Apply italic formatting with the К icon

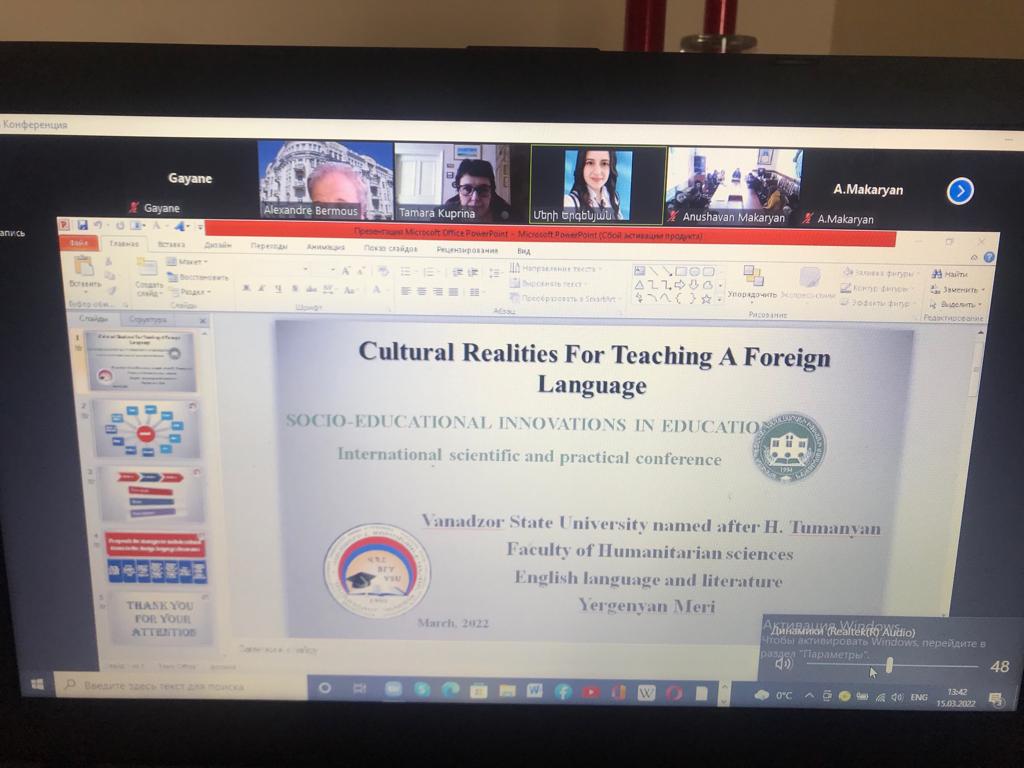262,288
